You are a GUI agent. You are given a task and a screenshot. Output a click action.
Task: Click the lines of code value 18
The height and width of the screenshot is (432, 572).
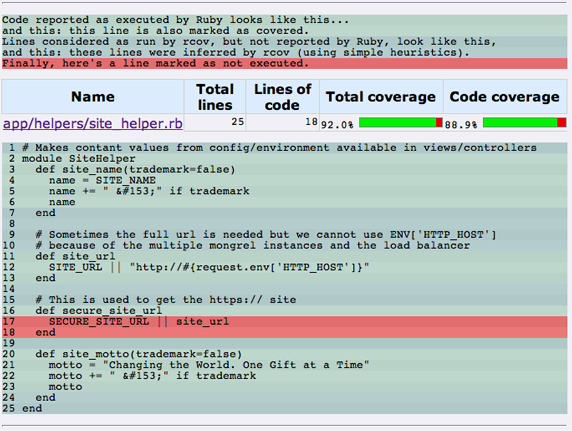[x=312, y=122]
